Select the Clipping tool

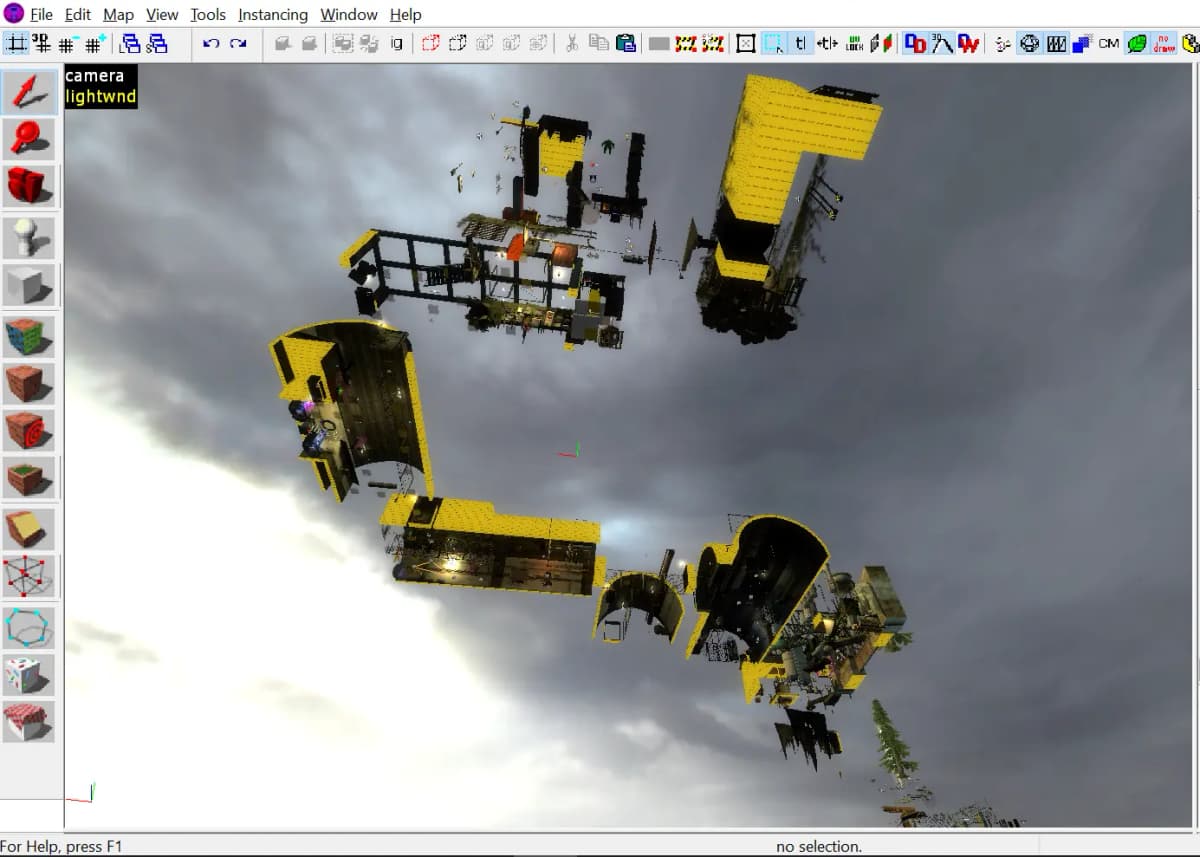pyautogui.click(x=28, y=529)
